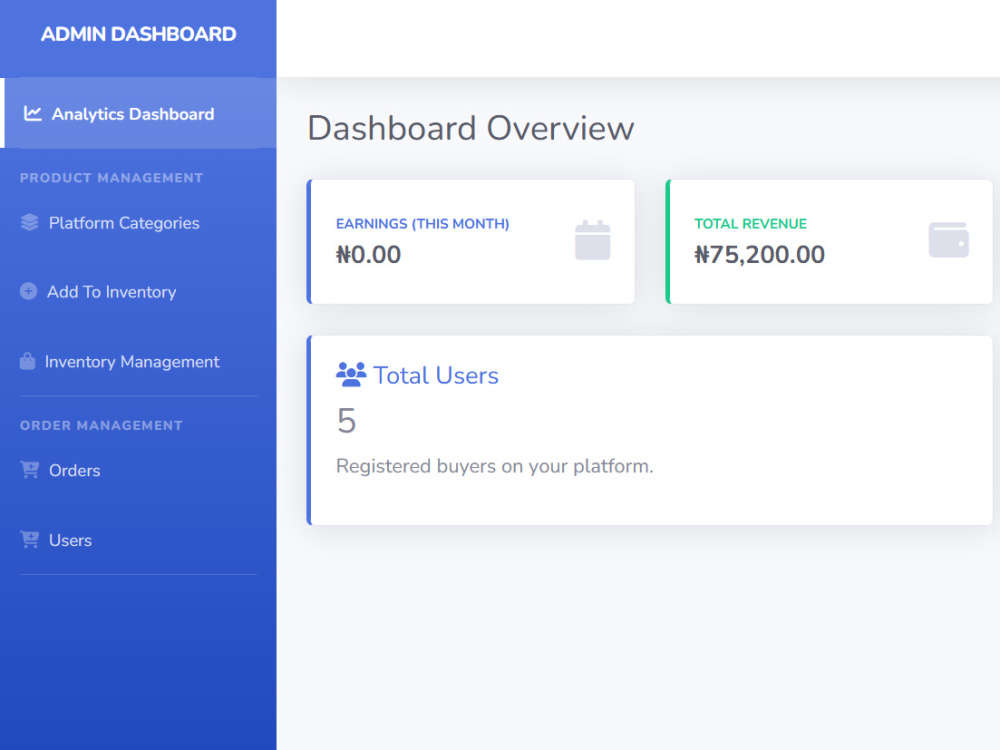Screen dimensions: 1000x750
Task: Click the 'Registered buyers on your platform.' text
Action: tap(494, 466)
